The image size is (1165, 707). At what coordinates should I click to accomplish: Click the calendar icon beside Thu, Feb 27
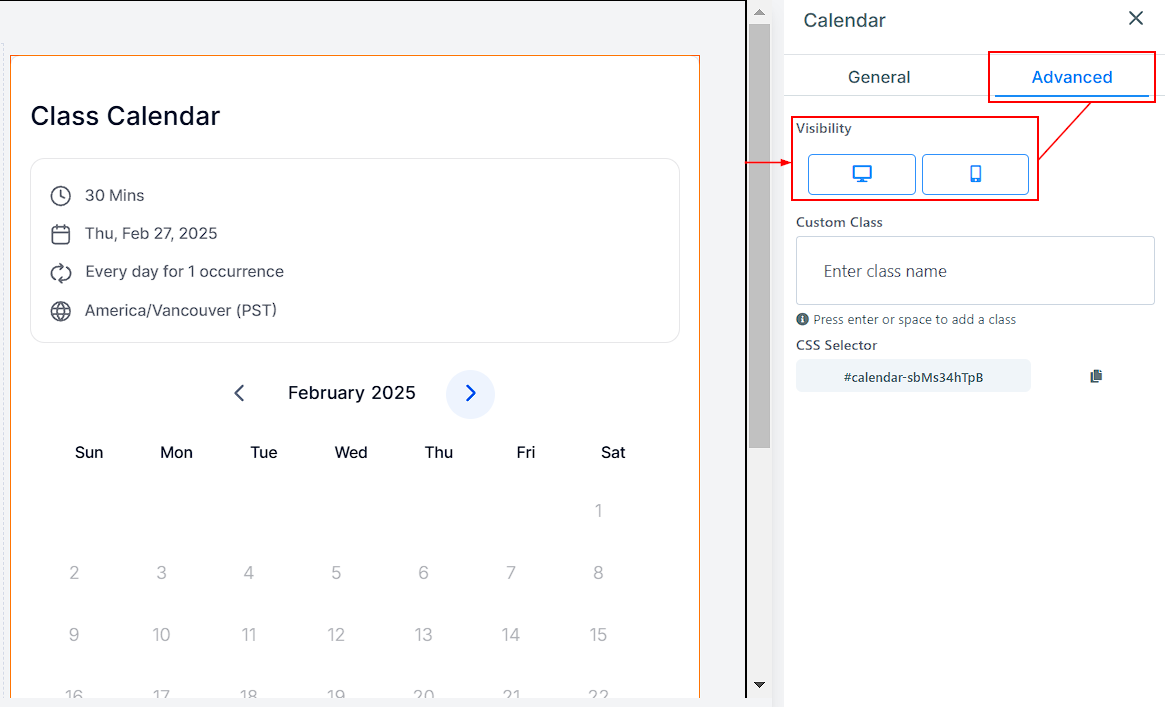point(61,234)
